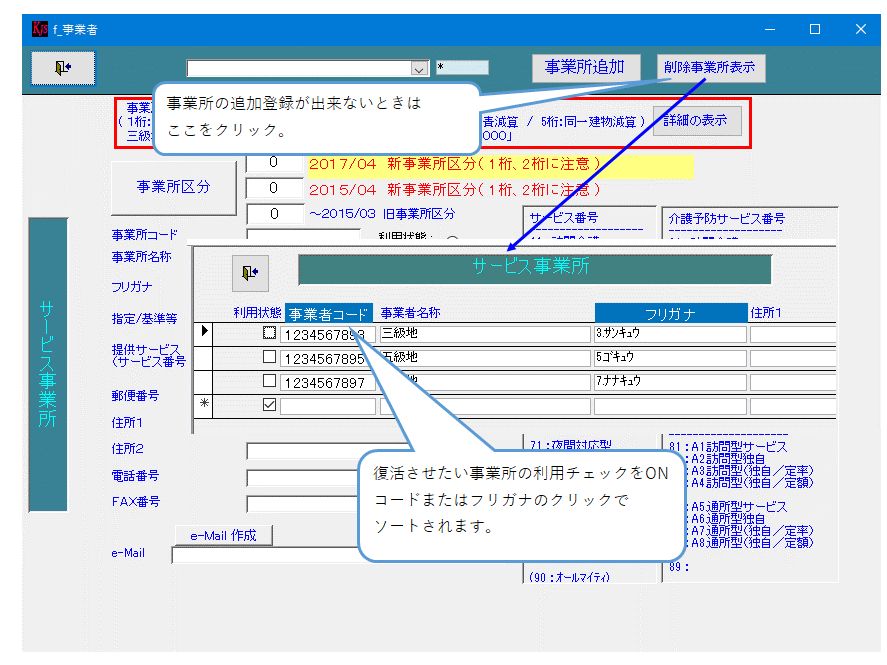Check the 利用状態 box for 三級地 row
The height and width of the screenshot is (665, 887).
268,333
